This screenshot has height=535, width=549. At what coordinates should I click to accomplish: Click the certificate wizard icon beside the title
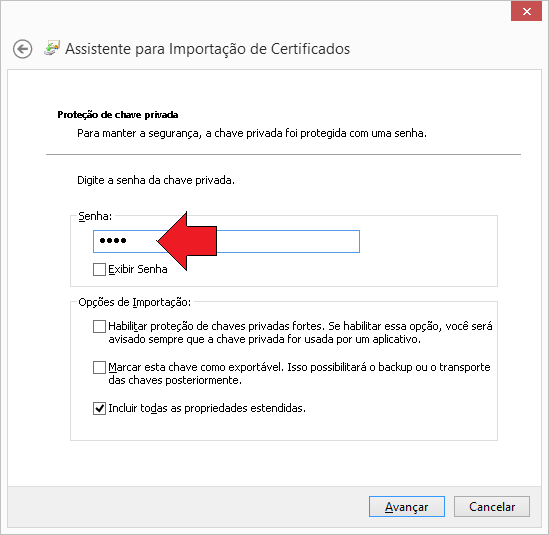click(x=52, y=48)
